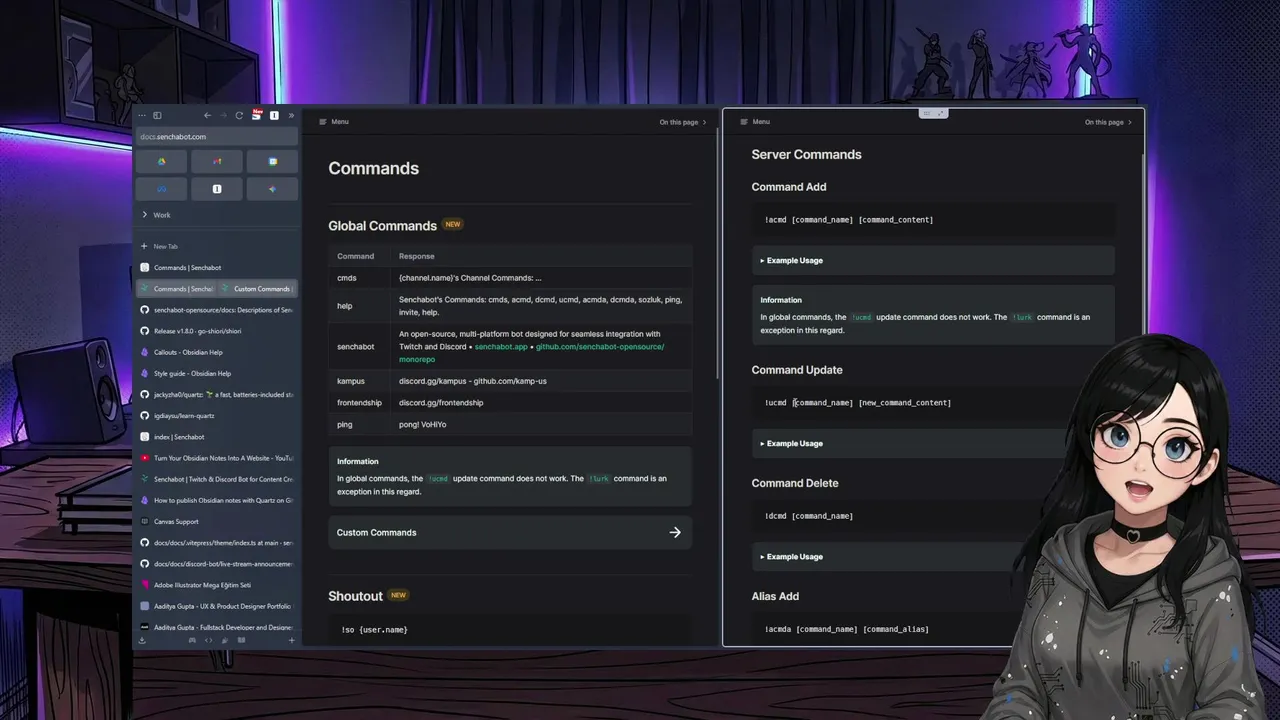Switch to the docs/docs/discord-bot live-stream tab
1280x720 pixels.
[217, 564]
